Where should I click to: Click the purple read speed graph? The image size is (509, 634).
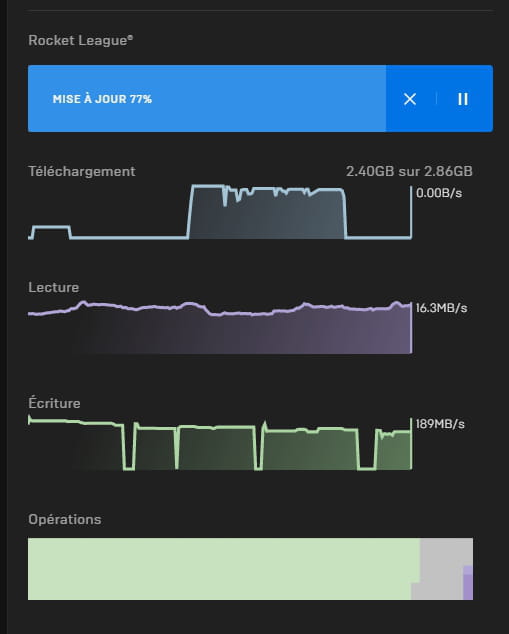click(x=220, y=327)
